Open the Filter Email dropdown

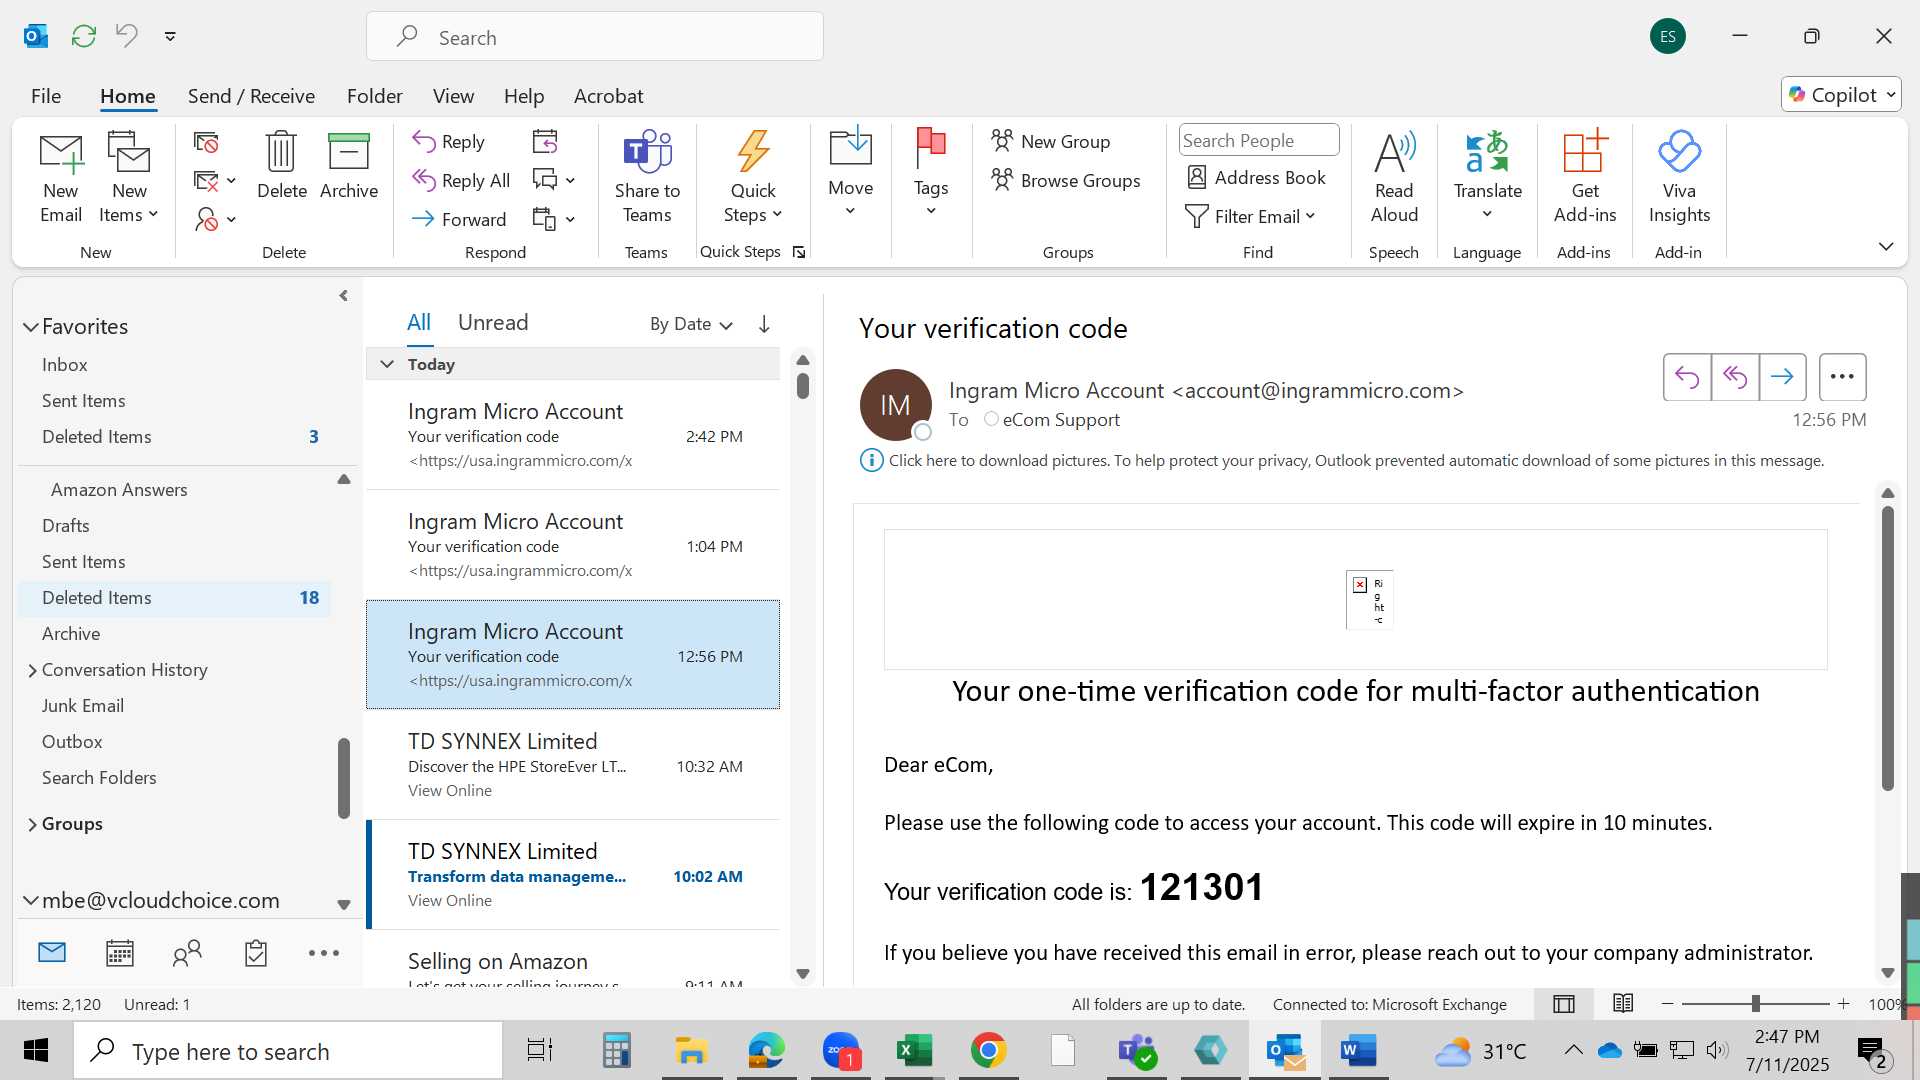click(1250, 217)
